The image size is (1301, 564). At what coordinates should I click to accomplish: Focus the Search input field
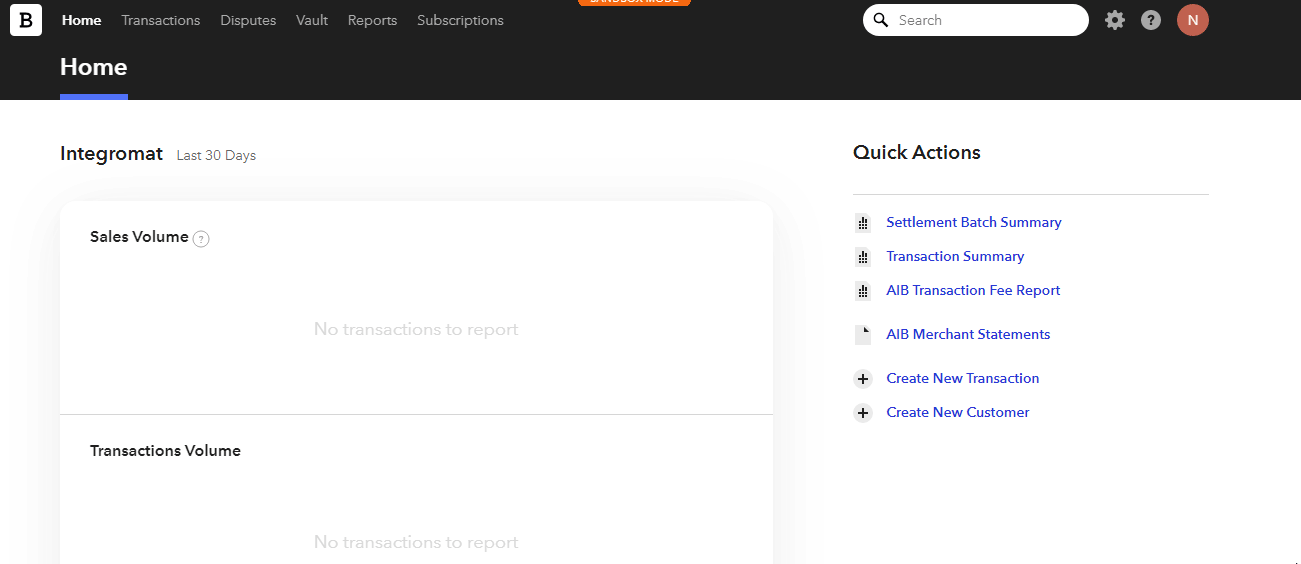(x=976, y=20)
